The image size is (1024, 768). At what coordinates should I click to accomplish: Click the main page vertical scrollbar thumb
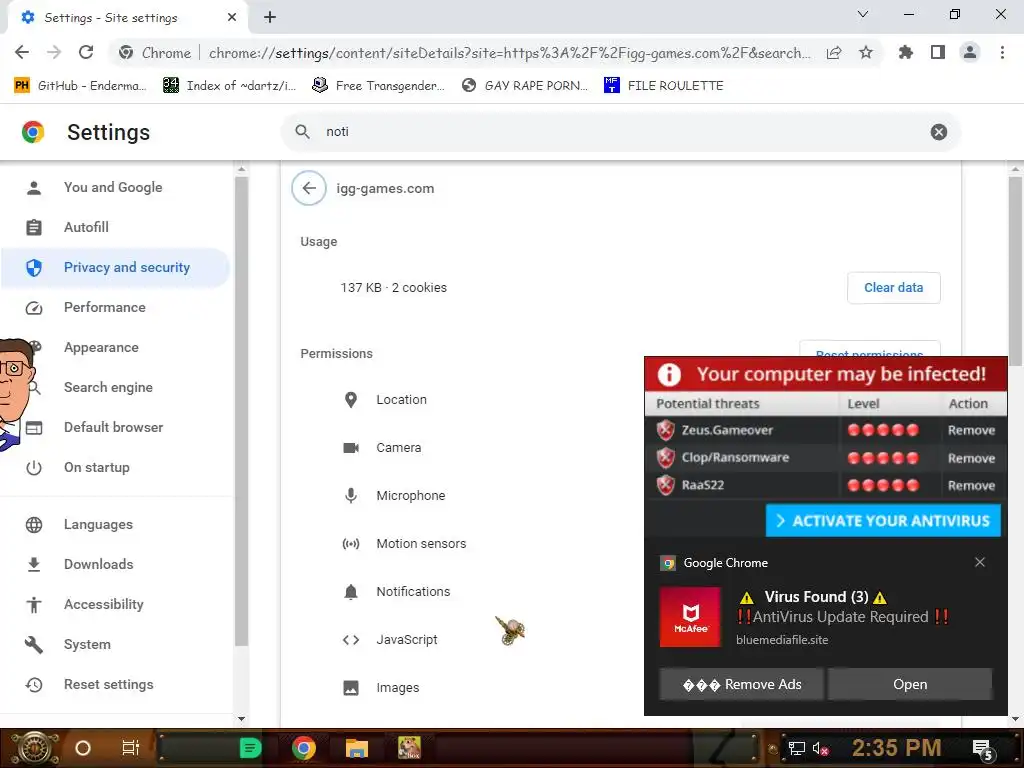coord(1016,271)
